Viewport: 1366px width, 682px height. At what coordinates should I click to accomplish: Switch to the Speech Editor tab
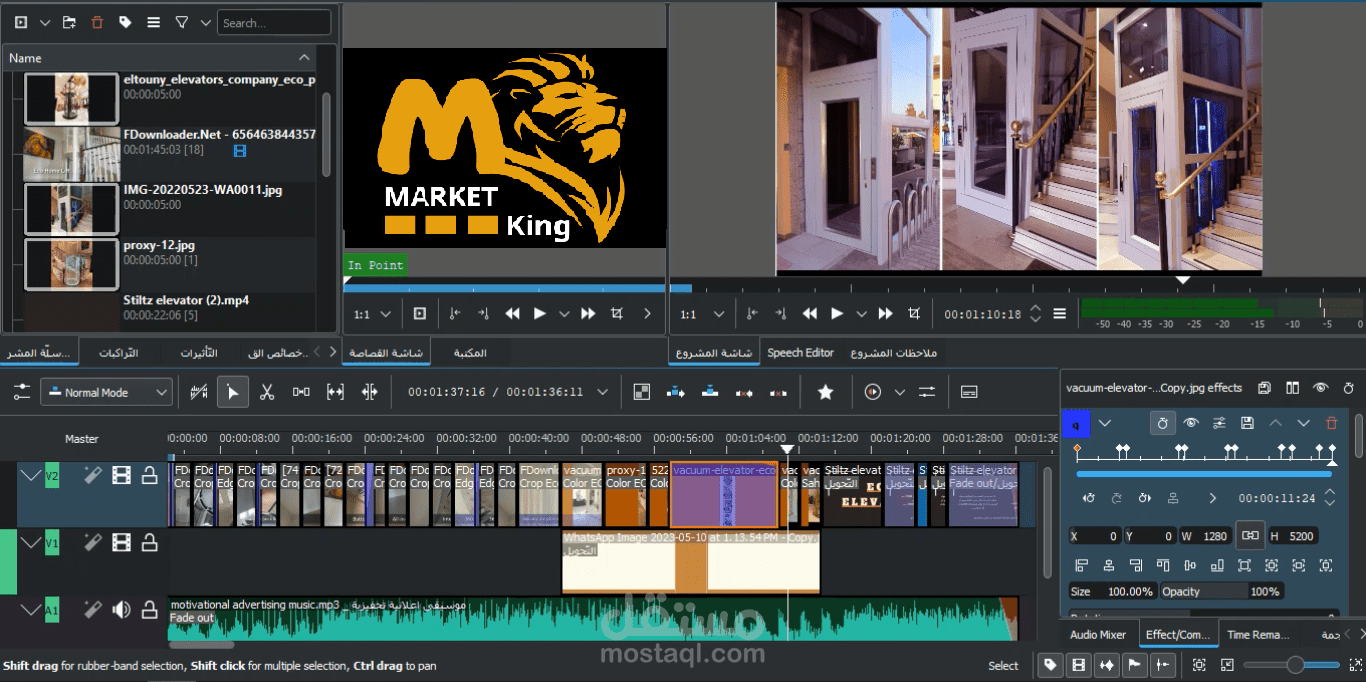[800, 353]
